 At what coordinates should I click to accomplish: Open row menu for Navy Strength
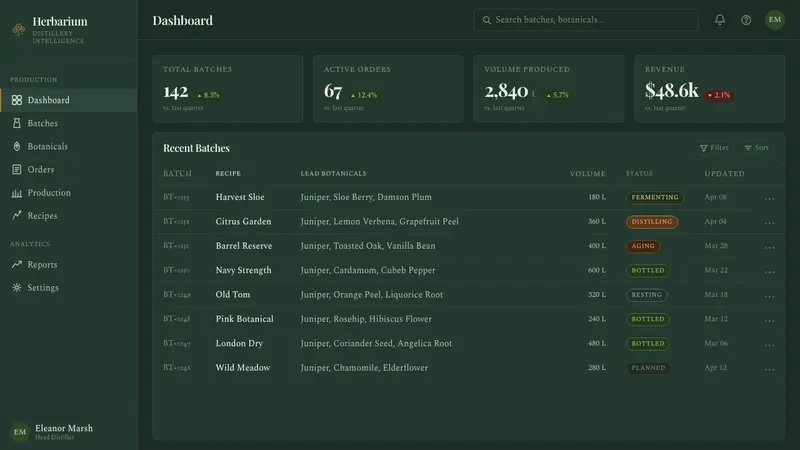point(769,272)
